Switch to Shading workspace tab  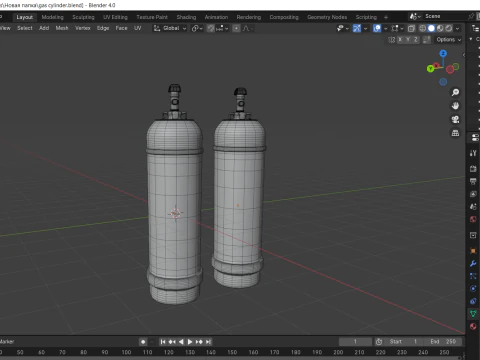point(186,17)
